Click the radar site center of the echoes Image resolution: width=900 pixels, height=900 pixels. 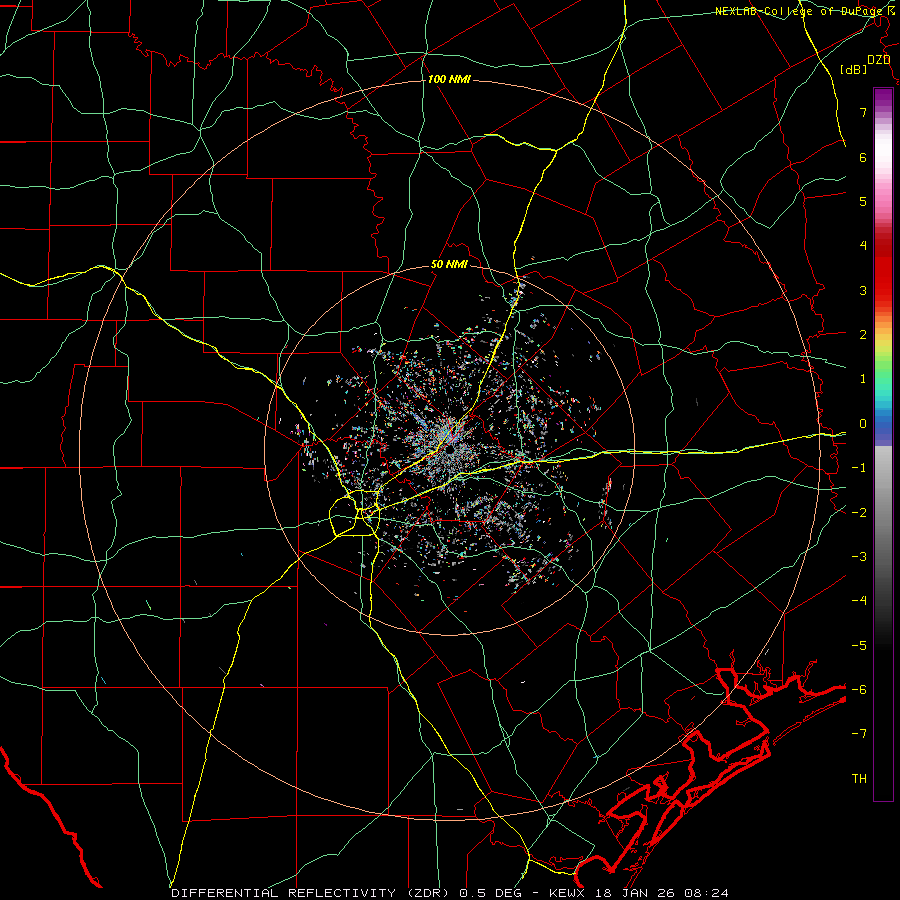450,450
